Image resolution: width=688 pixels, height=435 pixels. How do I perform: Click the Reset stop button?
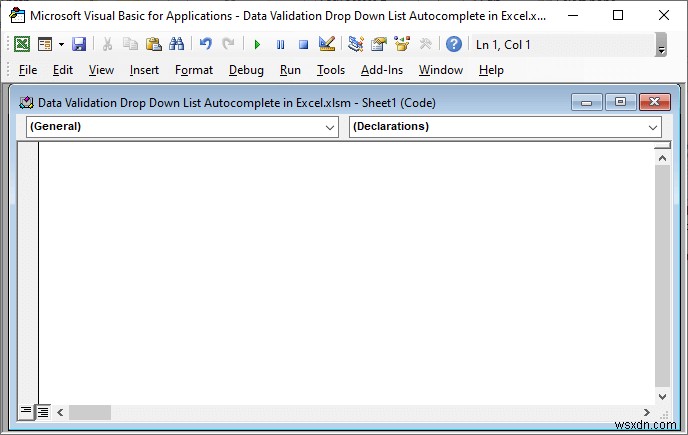303,44
